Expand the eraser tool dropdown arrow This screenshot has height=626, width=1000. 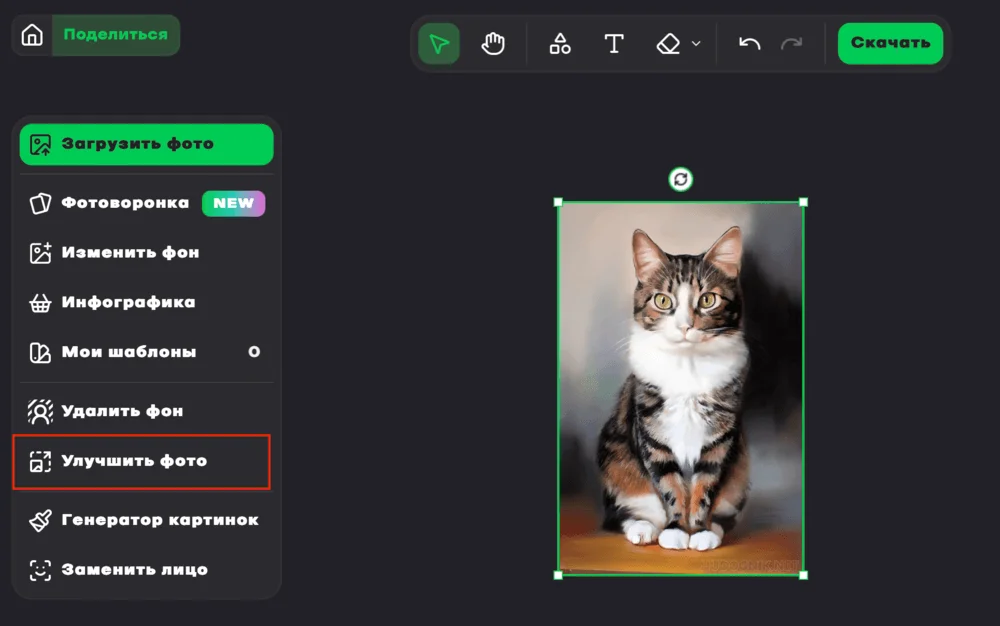[696, 43]
